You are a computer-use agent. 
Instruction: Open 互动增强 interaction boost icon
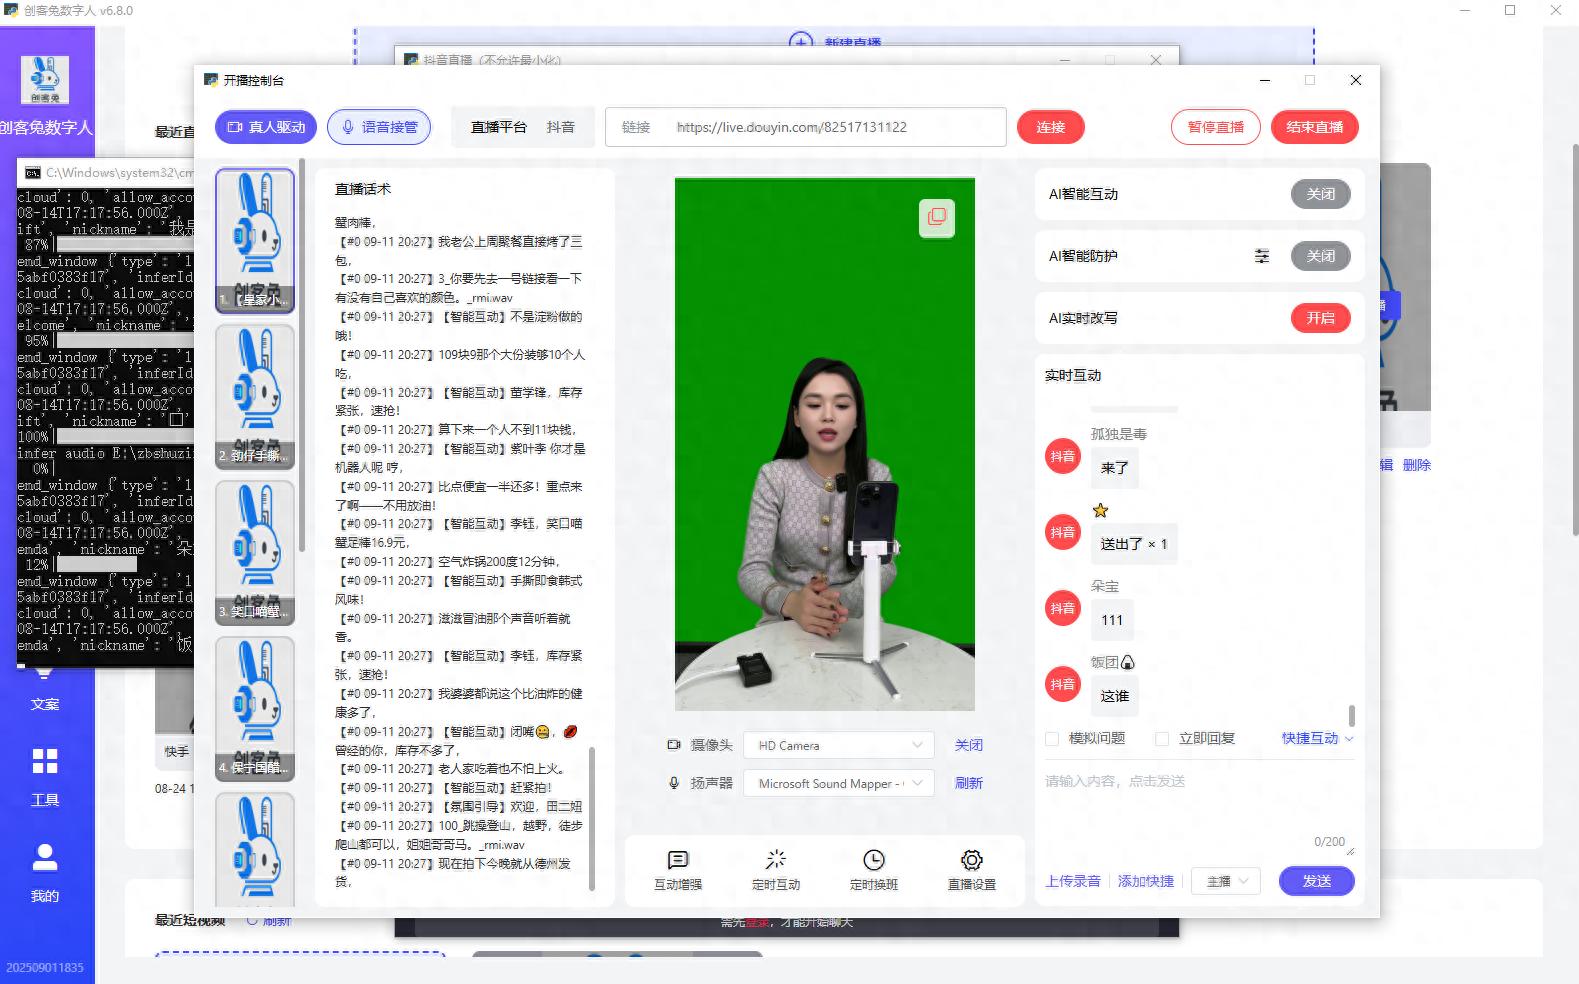click(677, 861)
